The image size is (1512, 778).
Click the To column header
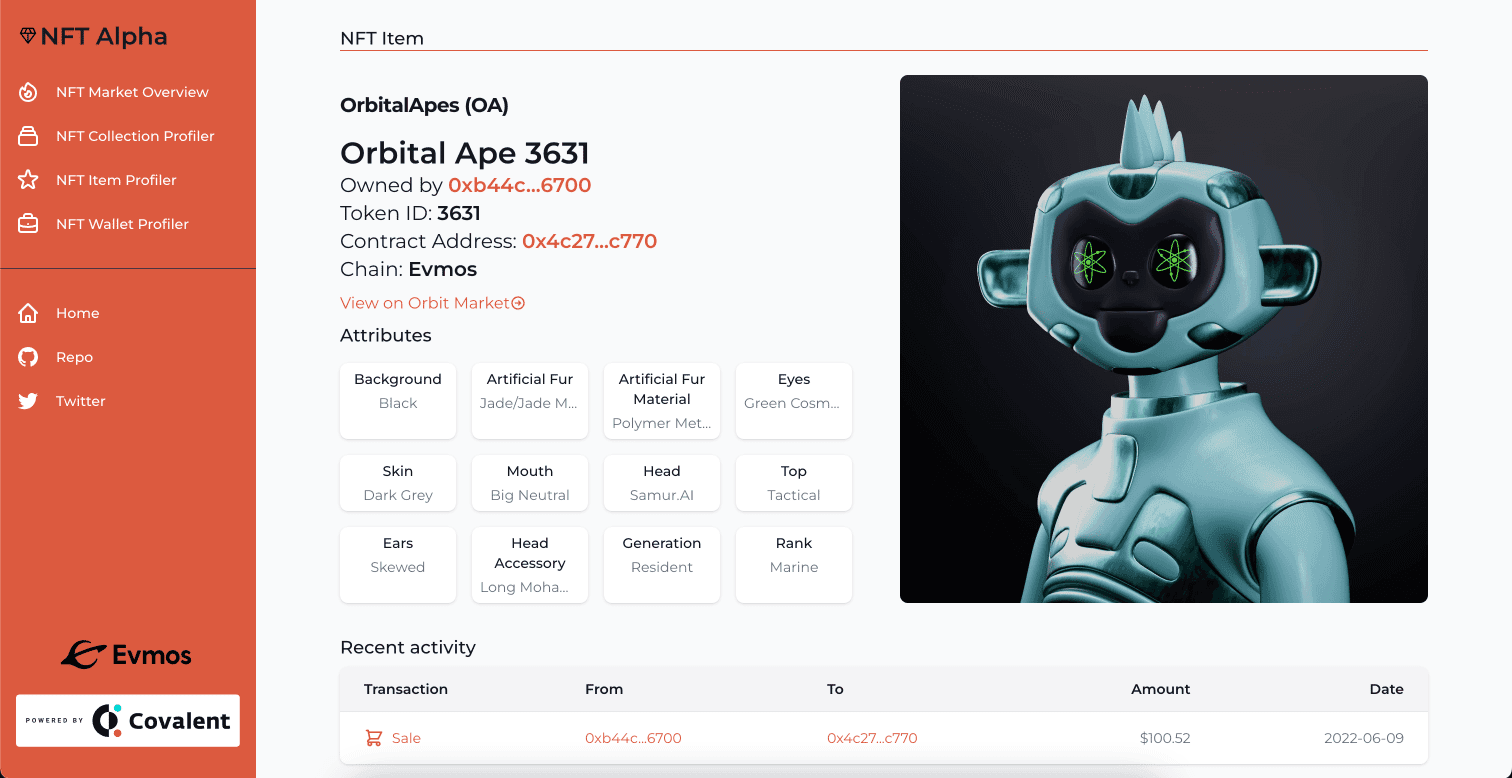click(835, 689)
